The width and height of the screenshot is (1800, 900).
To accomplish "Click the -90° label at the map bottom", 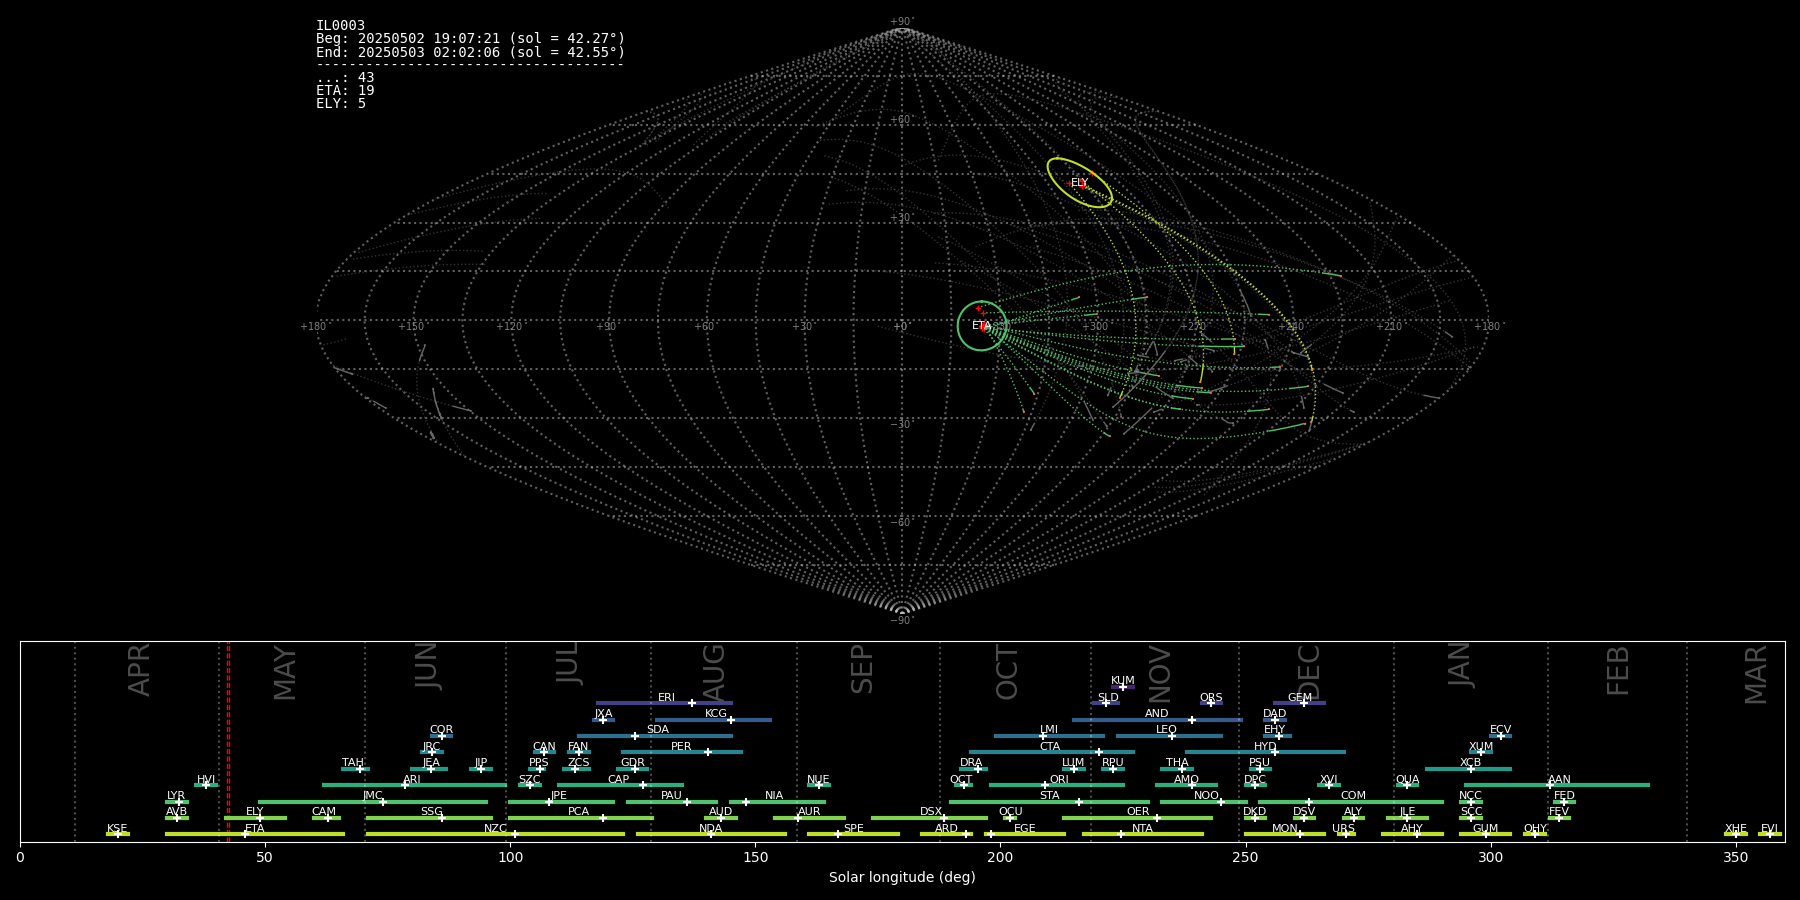I will coord(902,620).
